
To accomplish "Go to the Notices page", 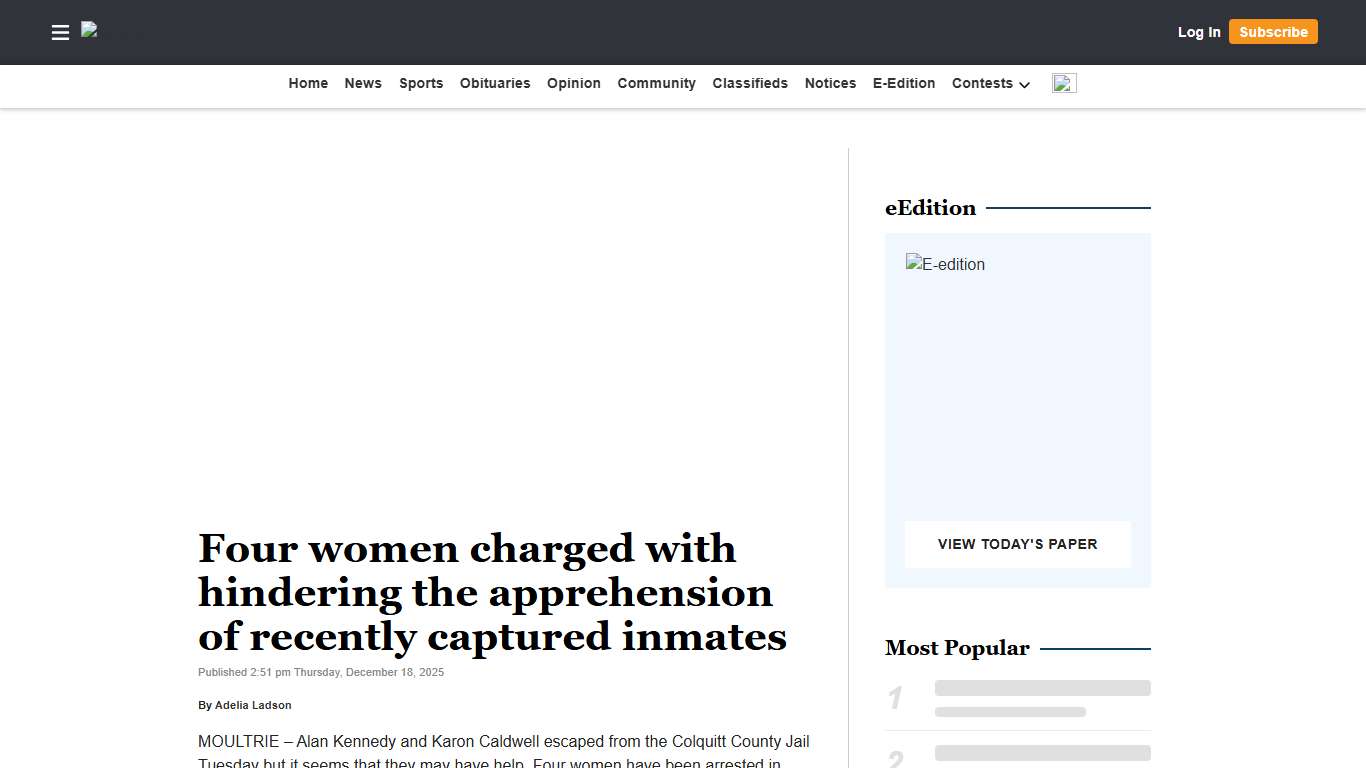I will coord(830,84).
